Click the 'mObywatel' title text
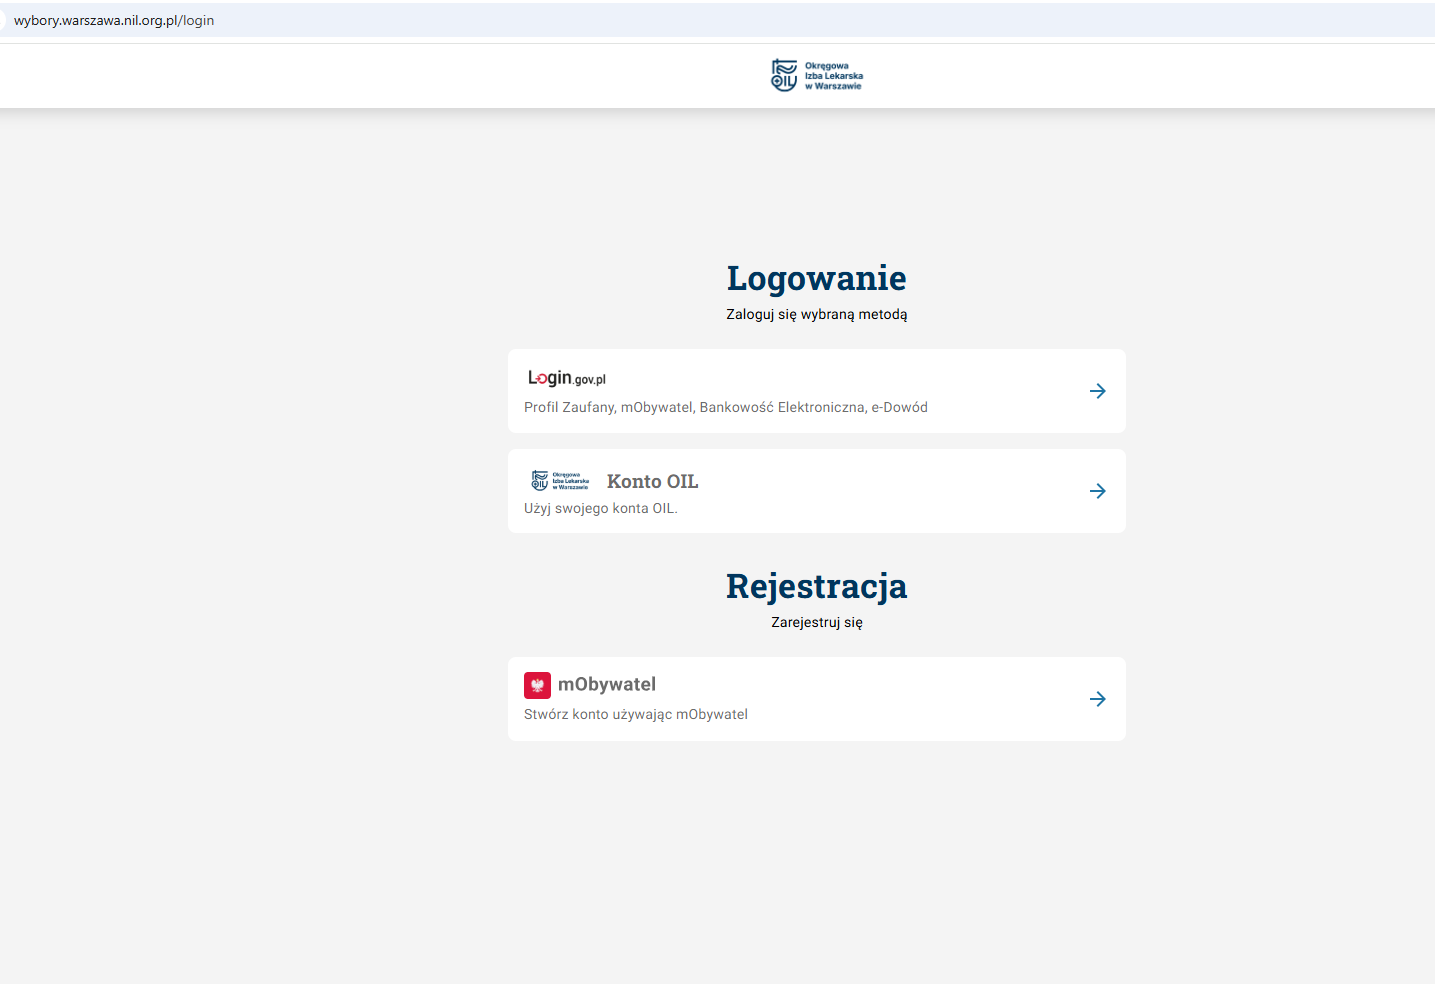This screenshot has width=1435, height=984. [607, 684]
